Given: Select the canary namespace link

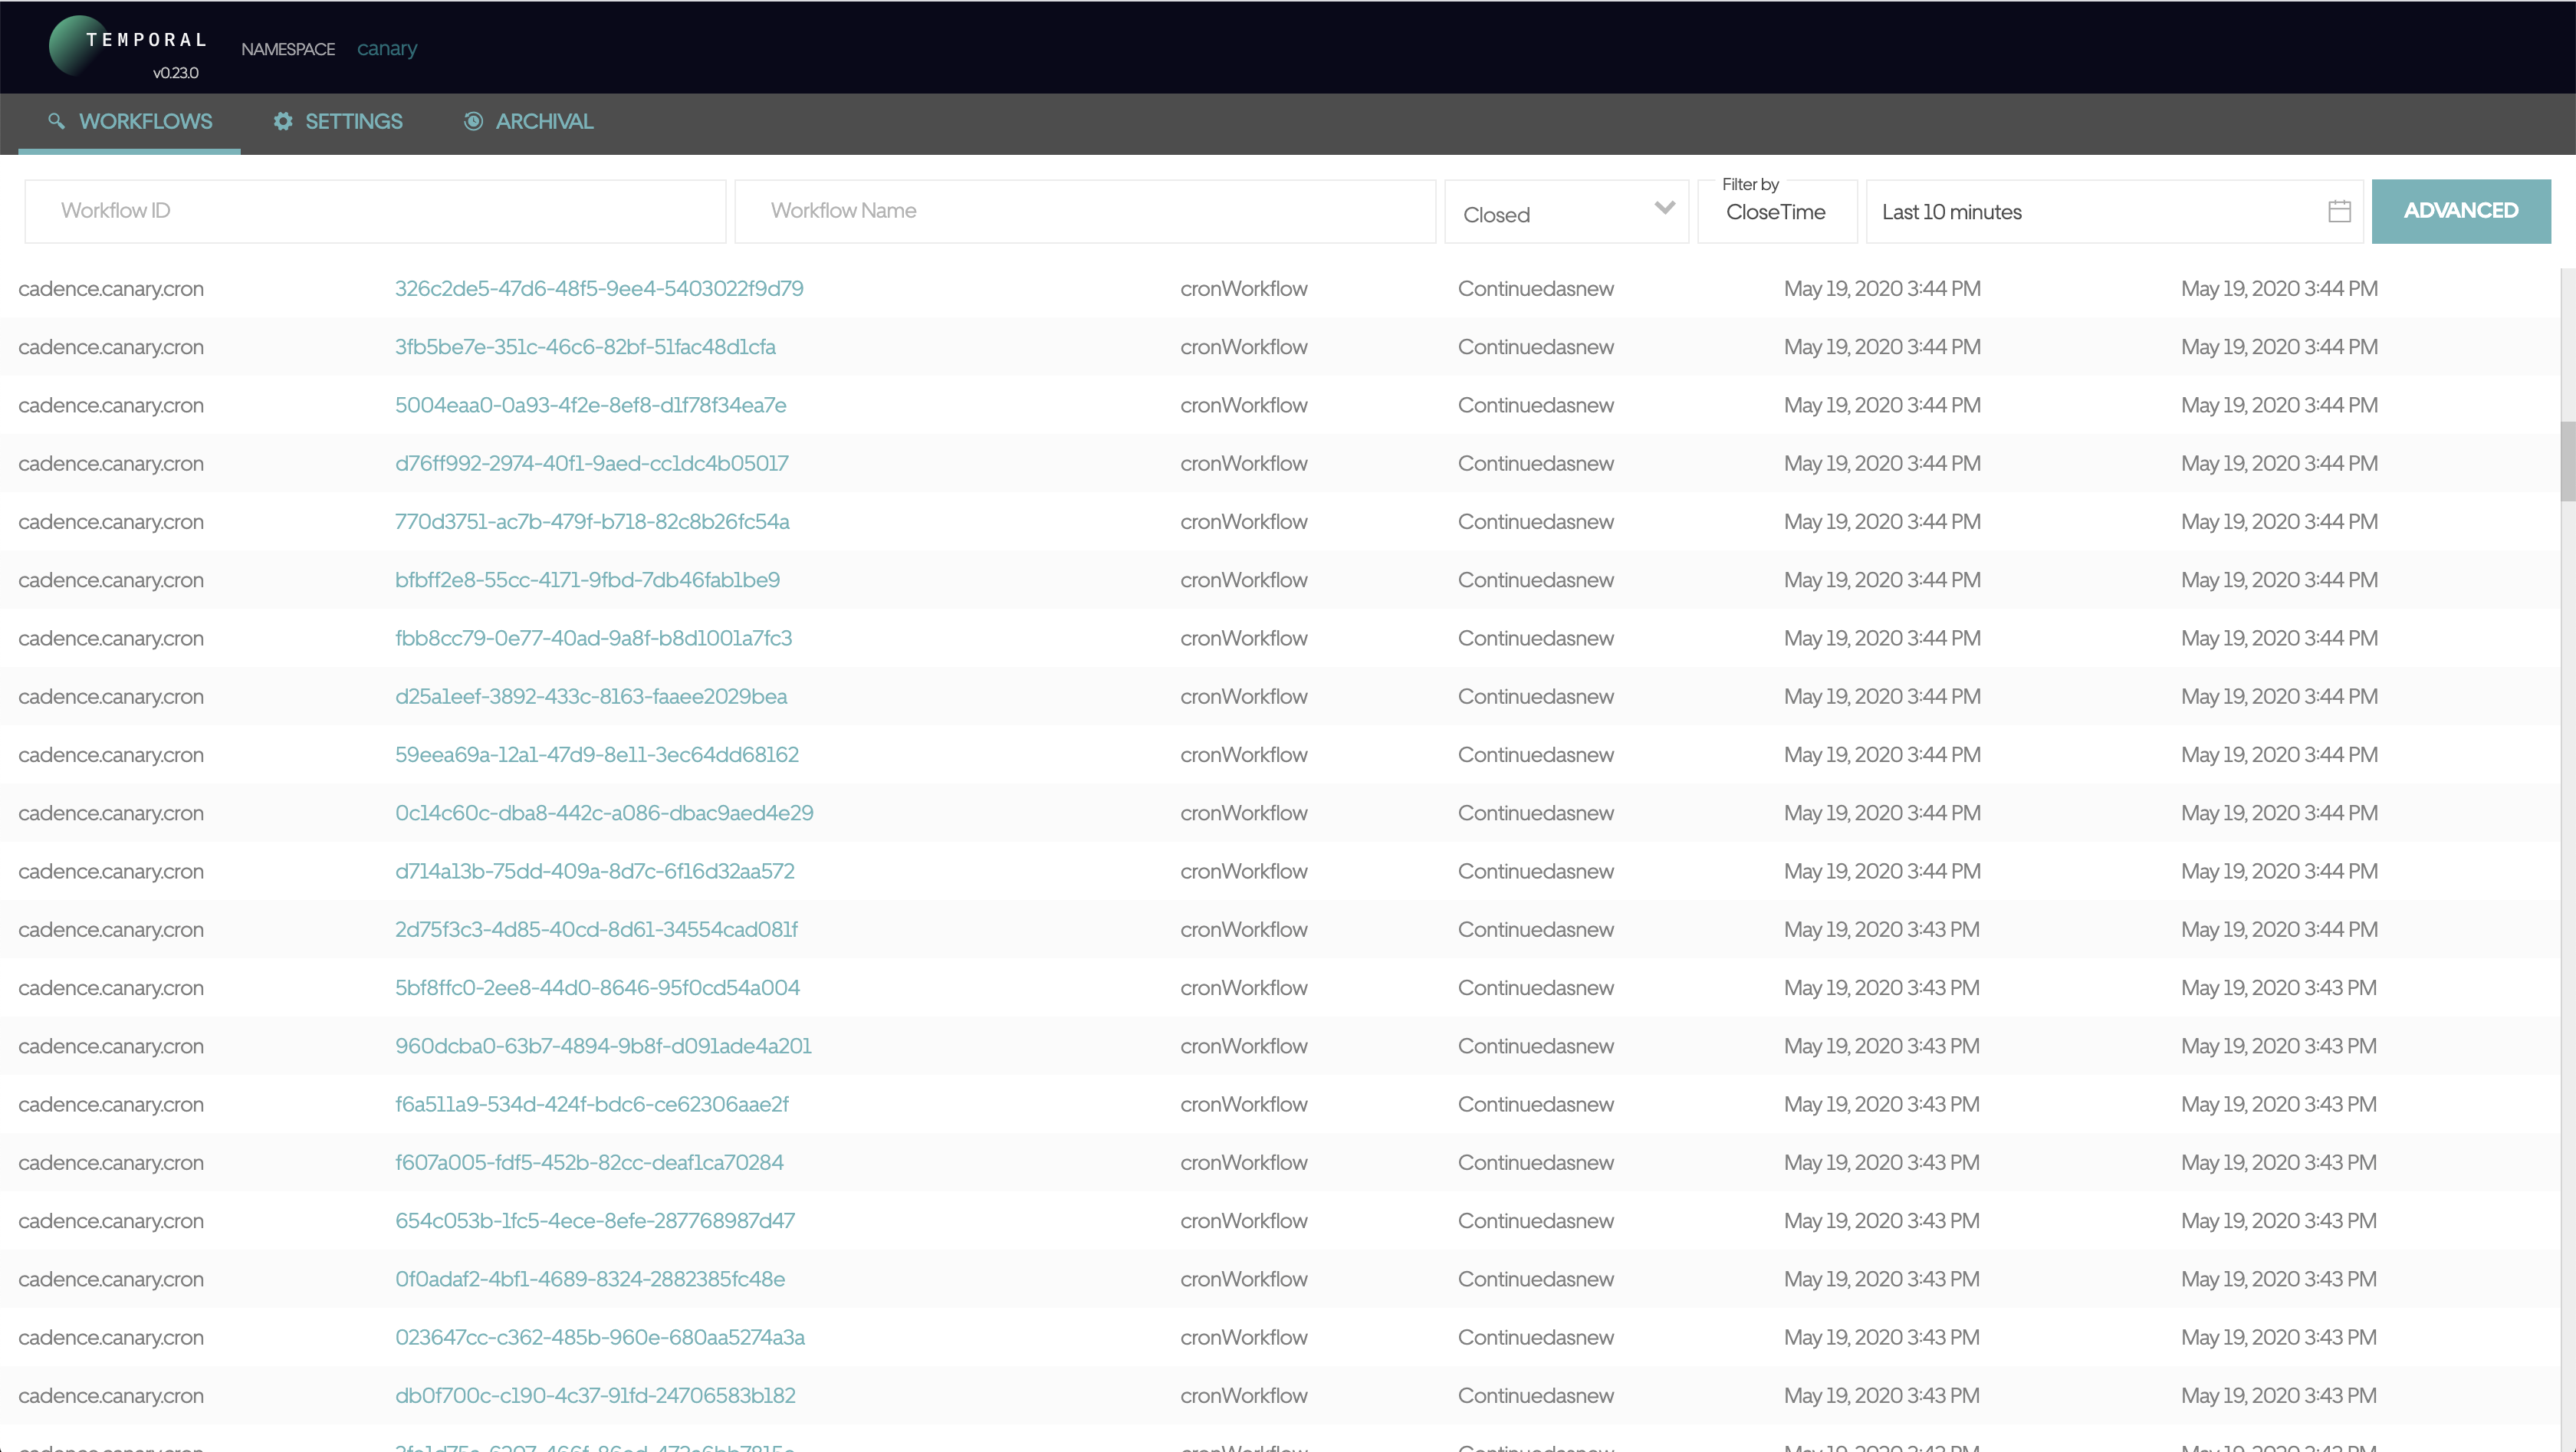Looking at the screenshot, I should [x=387, y=48].
